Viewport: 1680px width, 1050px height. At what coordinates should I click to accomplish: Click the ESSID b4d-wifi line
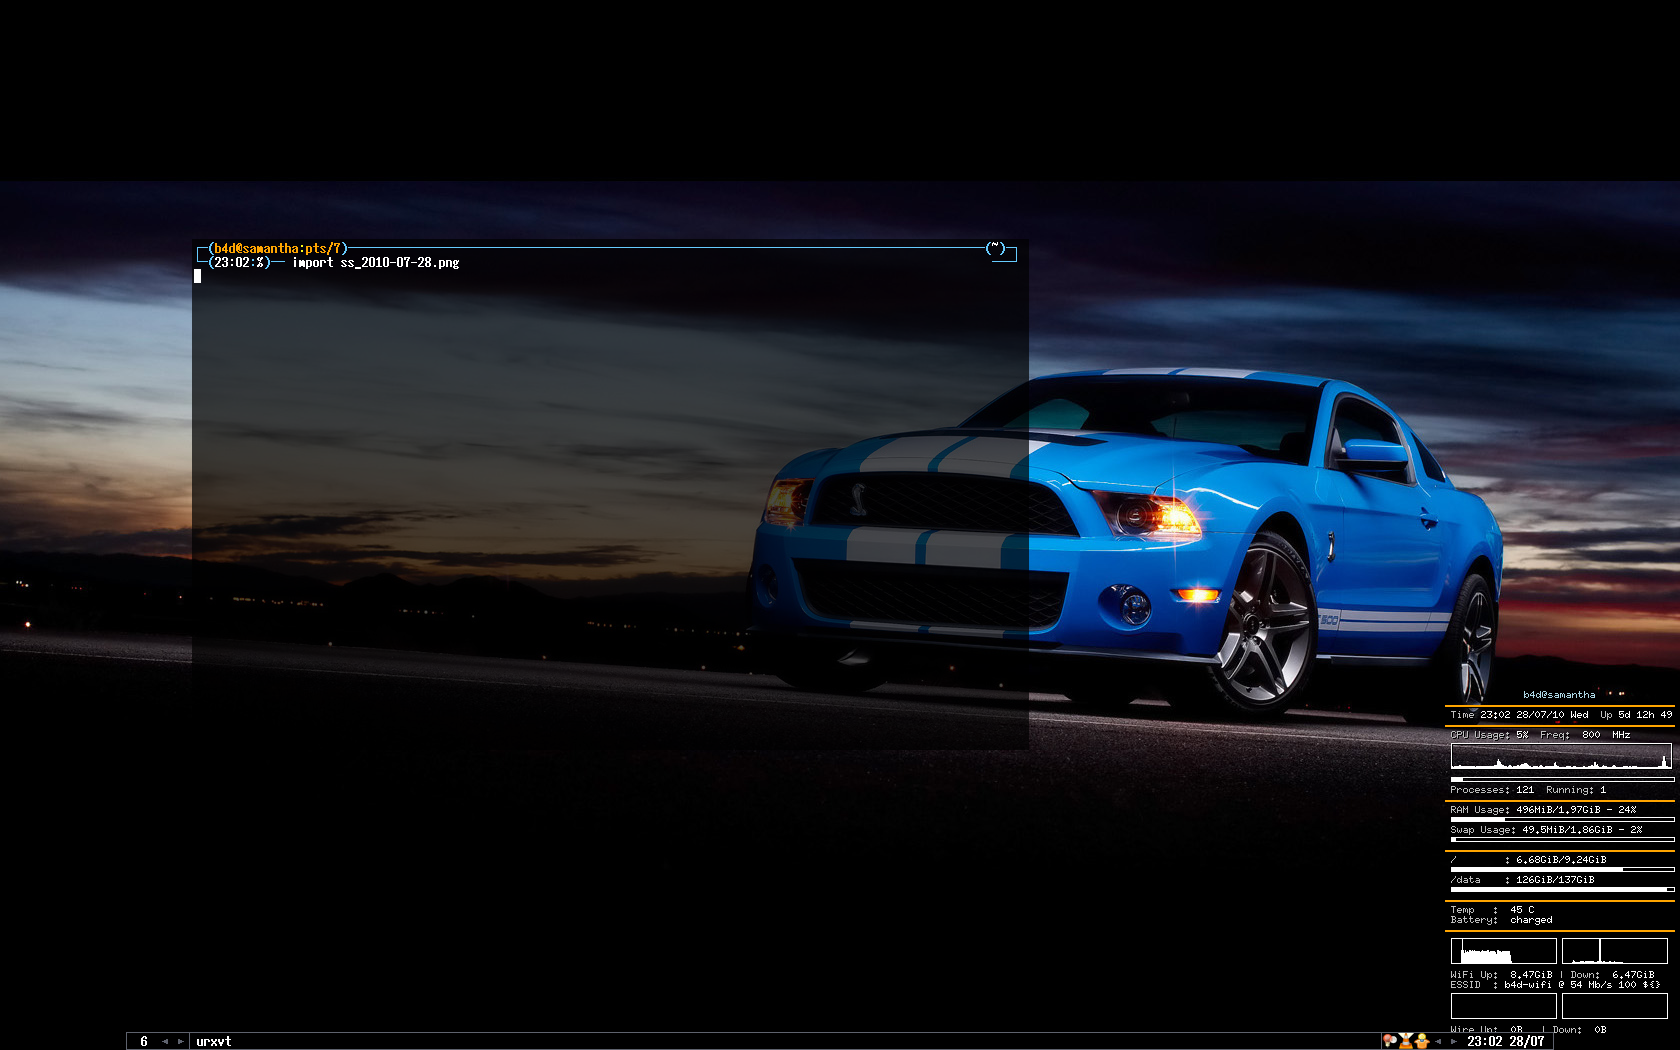tap(1555, 985)
